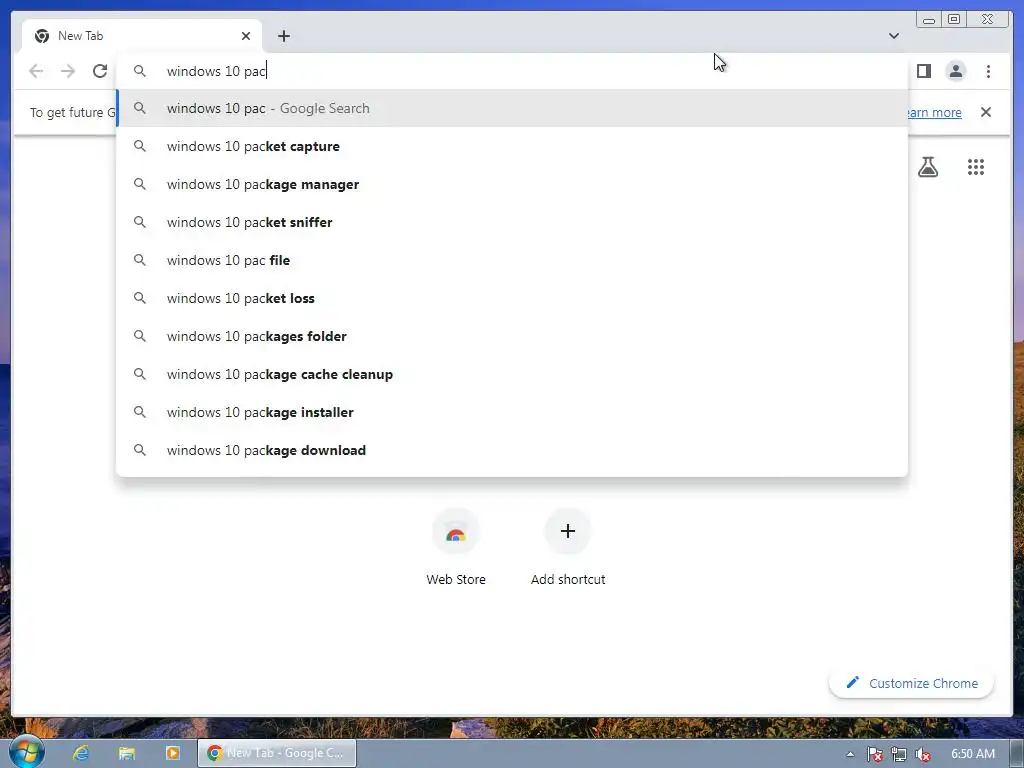Follow the Learn more link
This screenshot has height=768, width=1024.
[934, 112]
